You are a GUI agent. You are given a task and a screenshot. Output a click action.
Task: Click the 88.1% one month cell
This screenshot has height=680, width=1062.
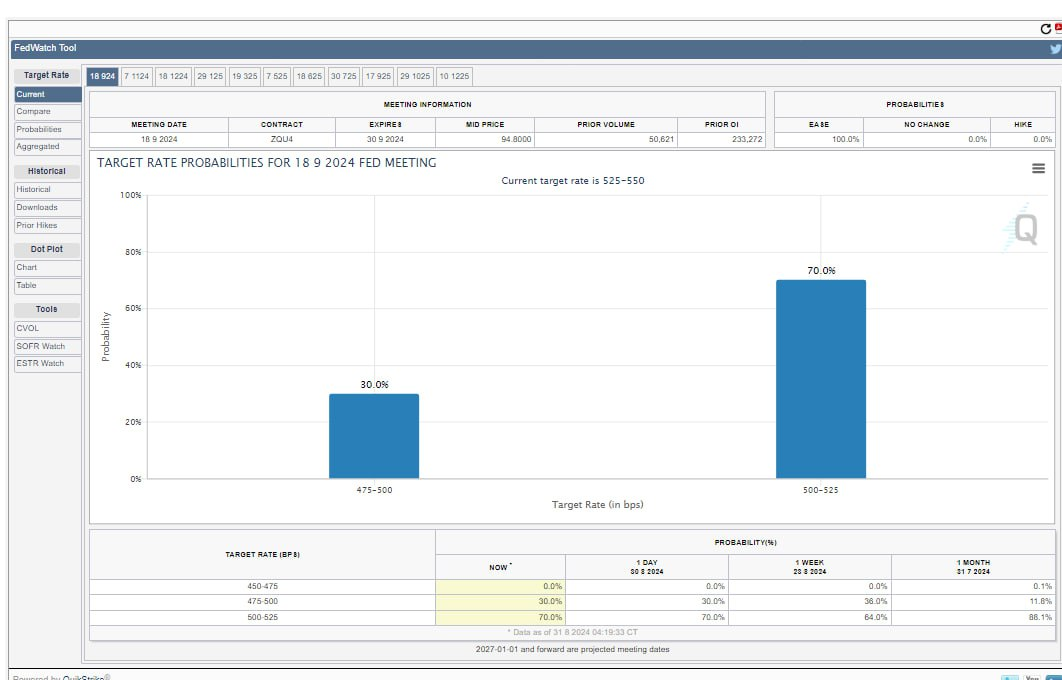click(973, 618)
